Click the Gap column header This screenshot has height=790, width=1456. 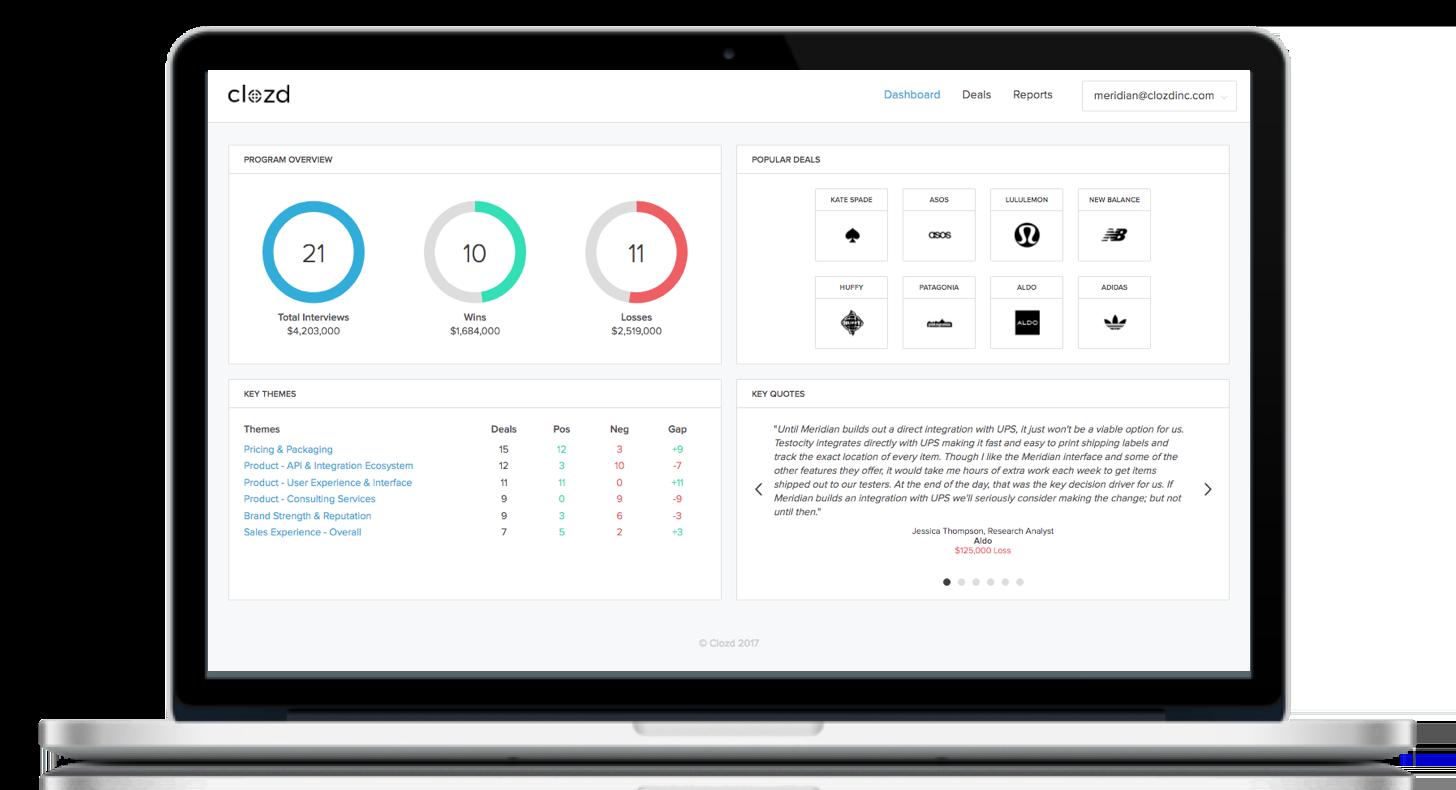pyautogui.click(x=677, y=429)
